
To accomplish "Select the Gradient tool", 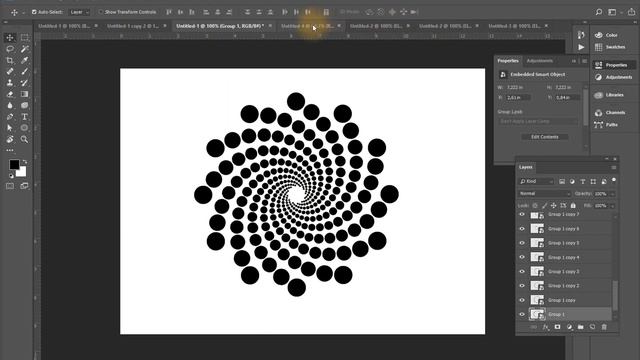I will (x=24, y=94).
